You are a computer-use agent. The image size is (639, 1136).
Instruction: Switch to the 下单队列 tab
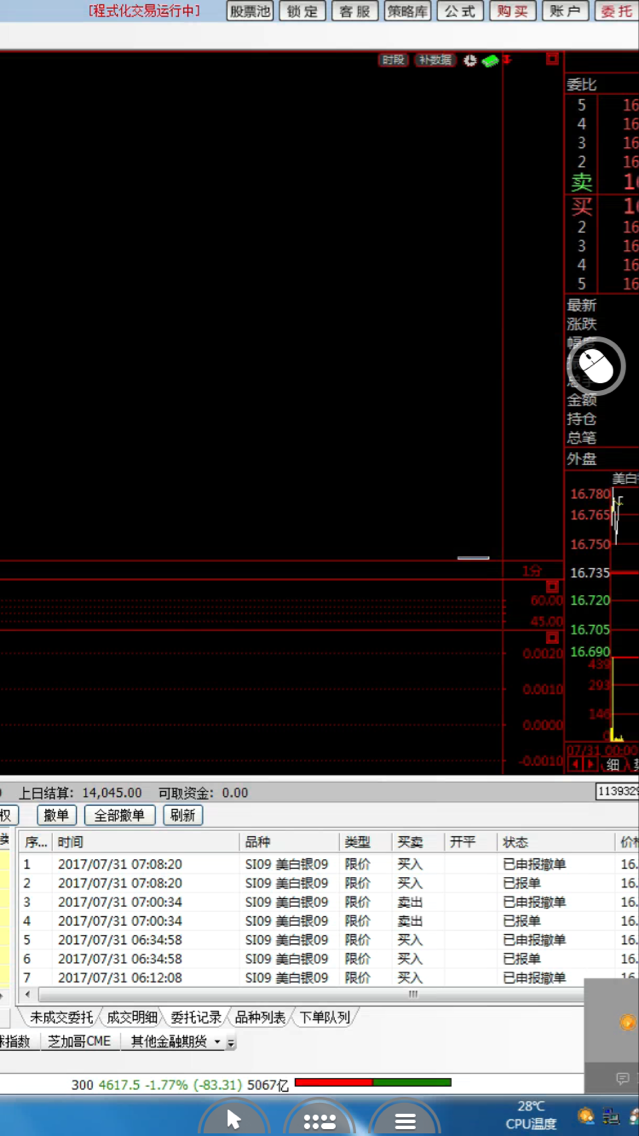[325, 1017]
